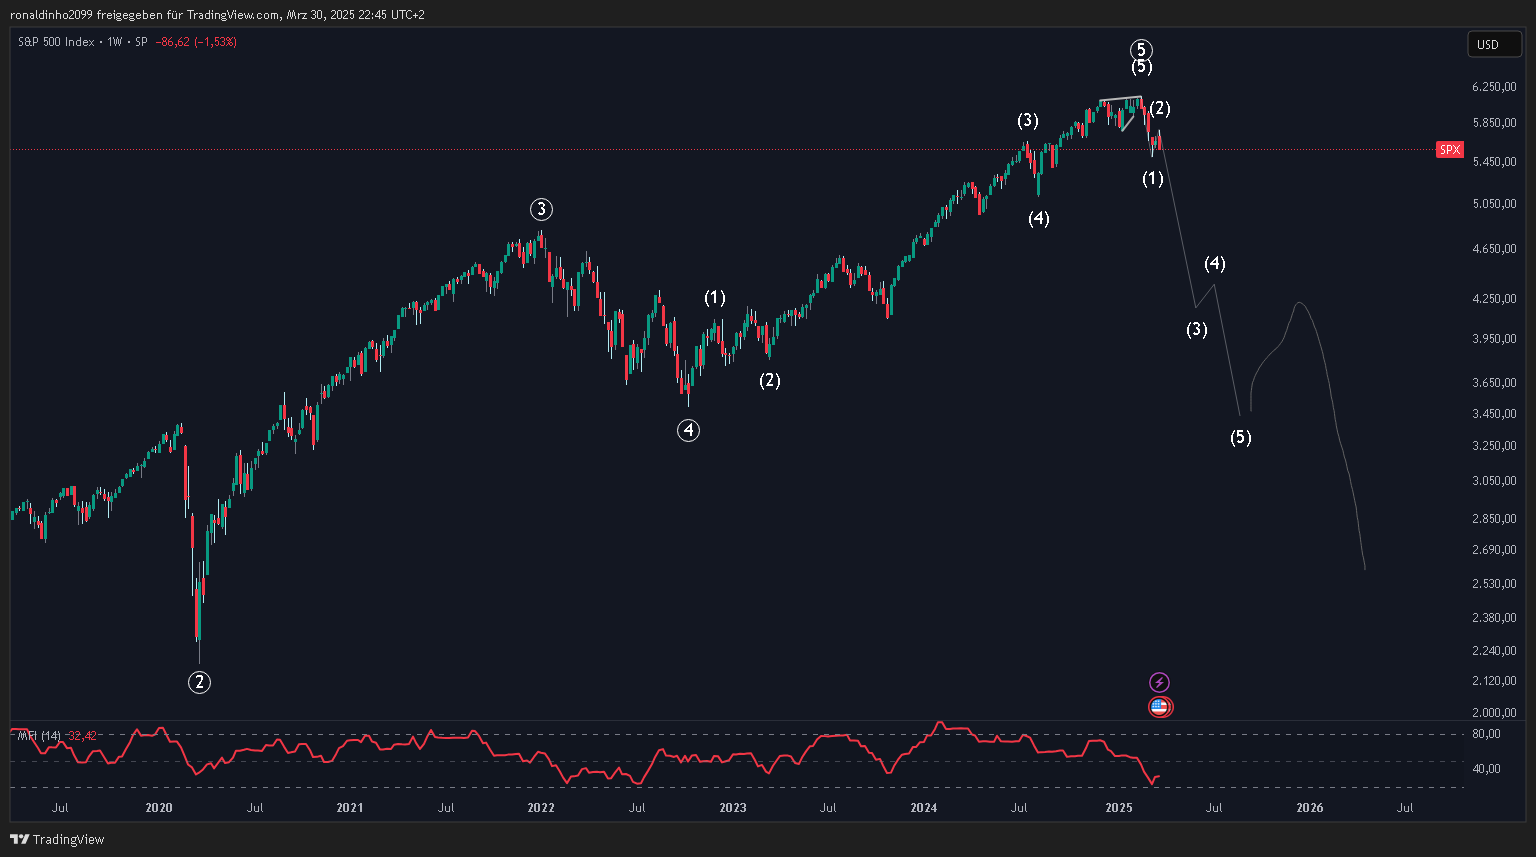1536x857 pixels.
Task: Click the 4.650,00 price axis label
Action: coord(1494,249)
